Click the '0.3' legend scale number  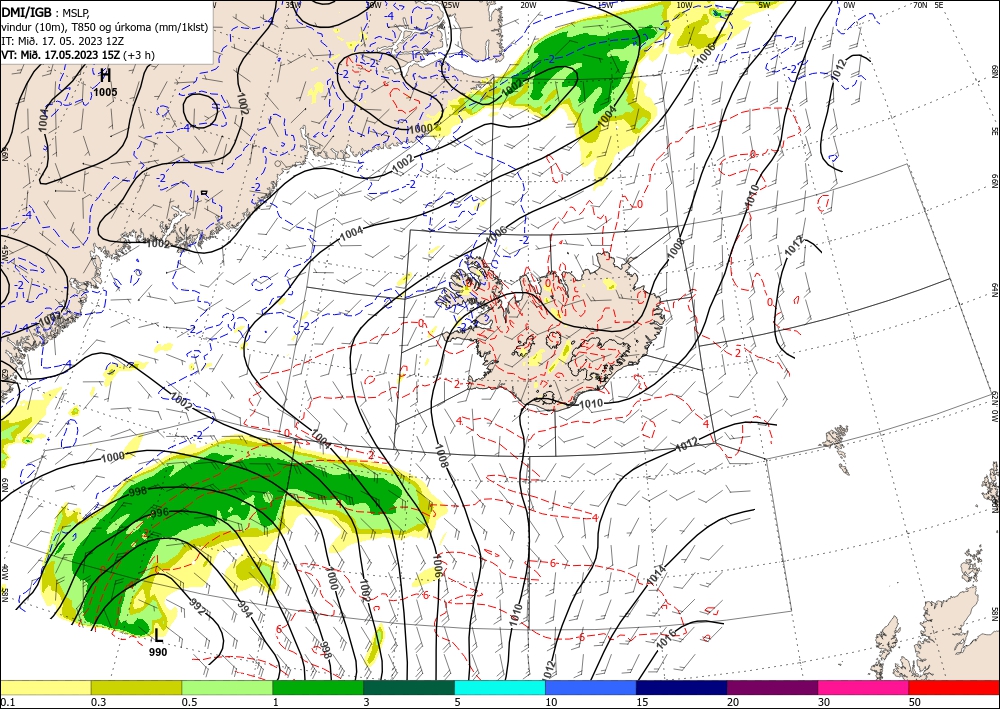click(x=98, y=702)
